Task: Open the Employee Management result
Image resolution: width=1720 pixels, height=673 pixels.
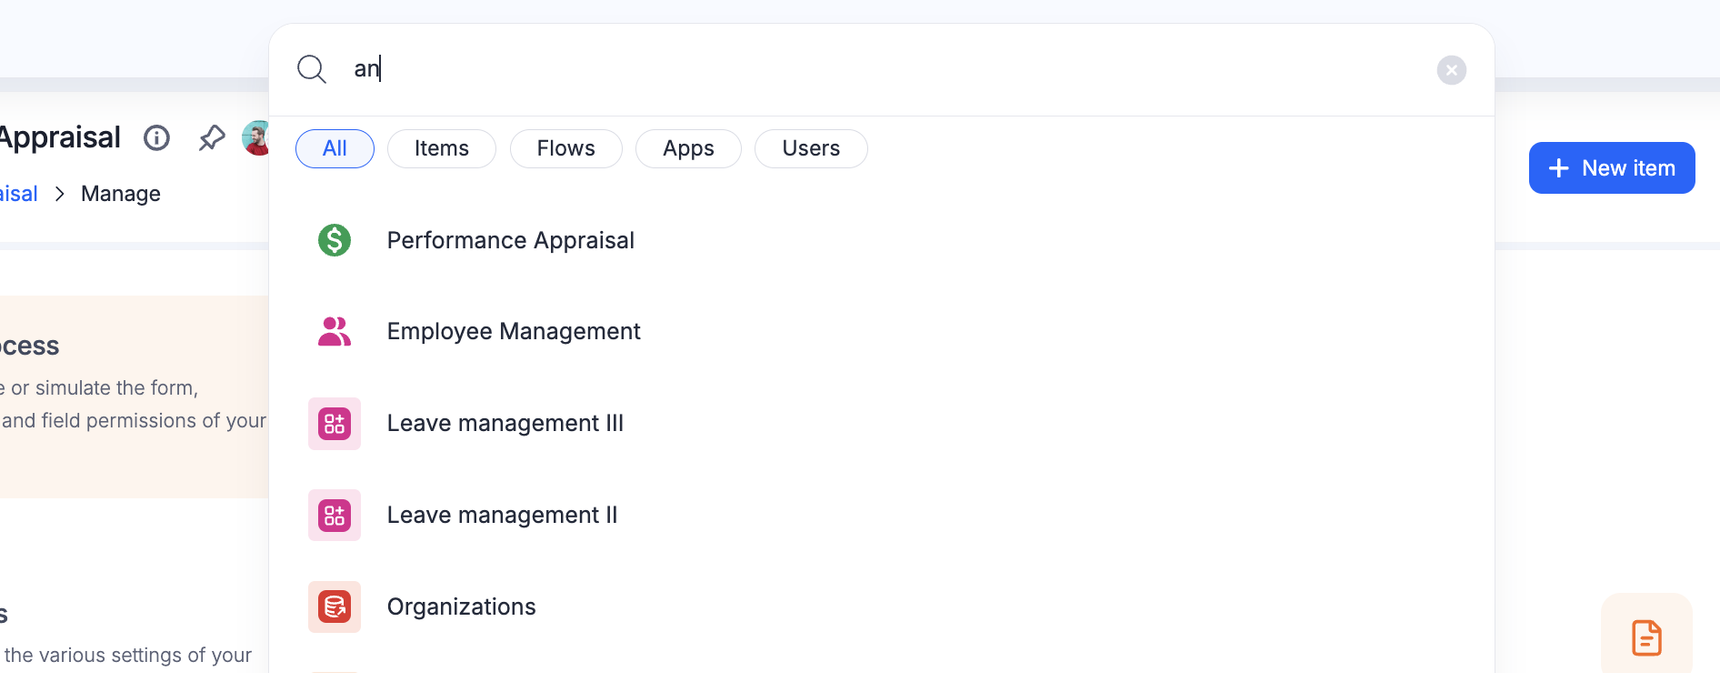Action: pyautogui.click(x=513, y=332)
